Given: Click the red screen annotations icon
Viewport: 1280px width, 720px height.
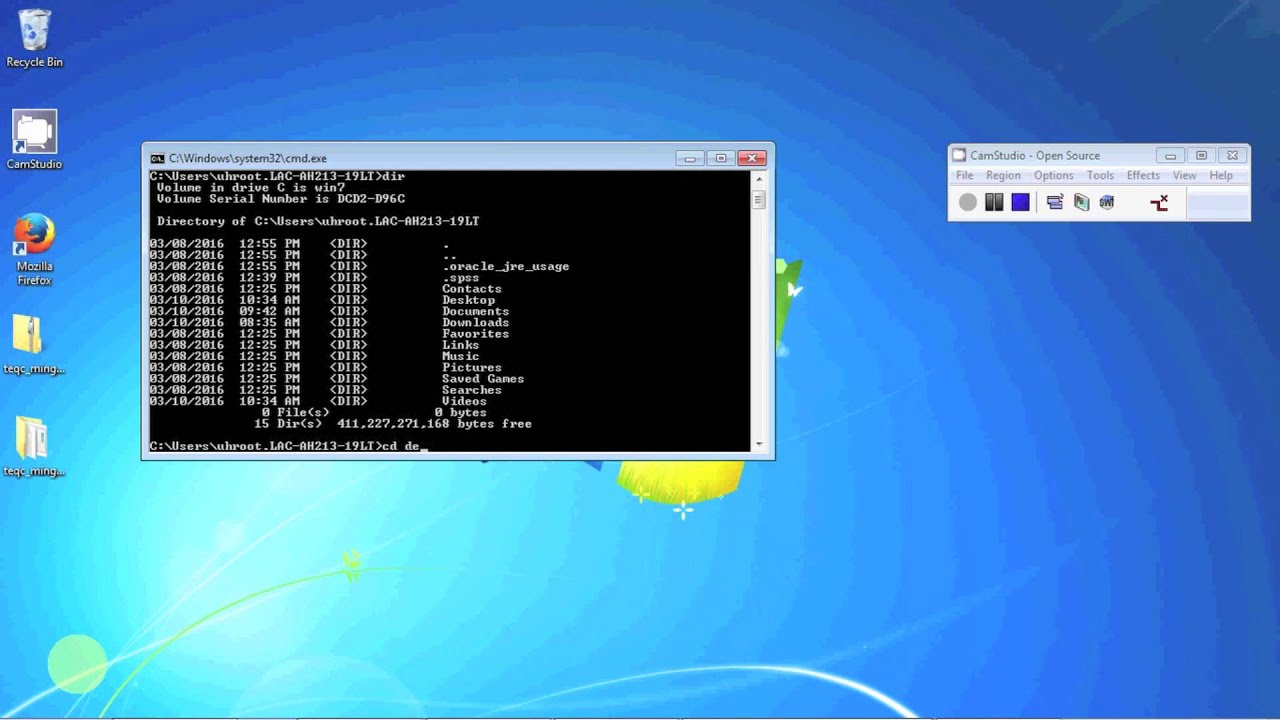Looking at the screenshot, I should [1159, 203].
